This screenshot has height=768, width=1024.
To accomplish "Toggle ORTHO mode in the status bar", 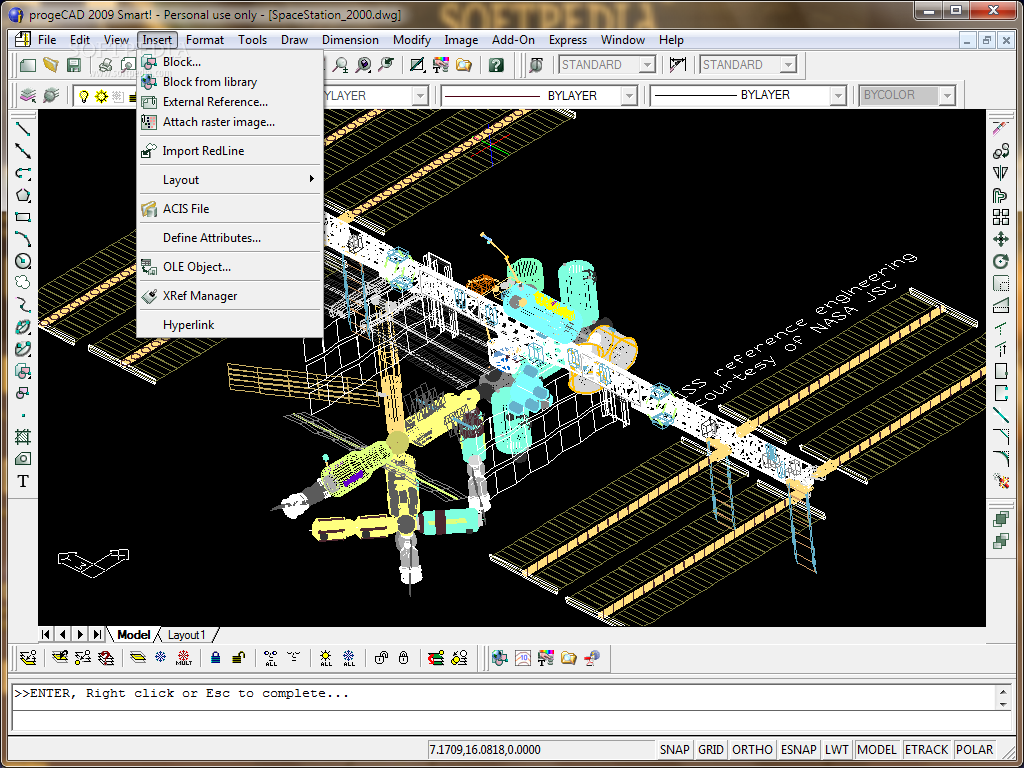I will (x=752, y=750).
